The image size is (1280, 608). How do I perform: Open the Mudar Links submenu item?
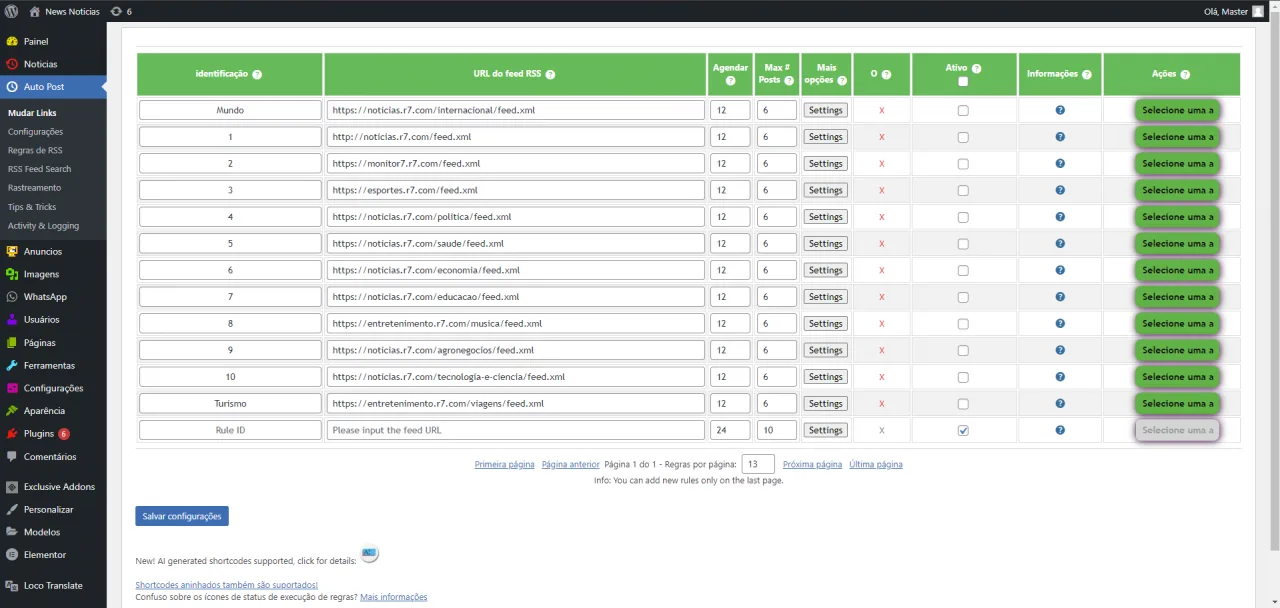click(x=32, y=113)
